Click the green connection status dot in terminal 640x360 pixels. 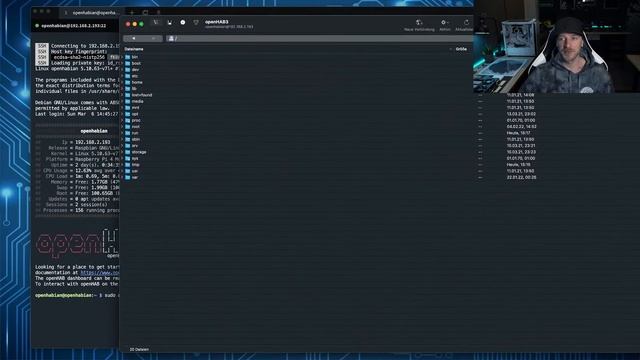pos(37,26)
